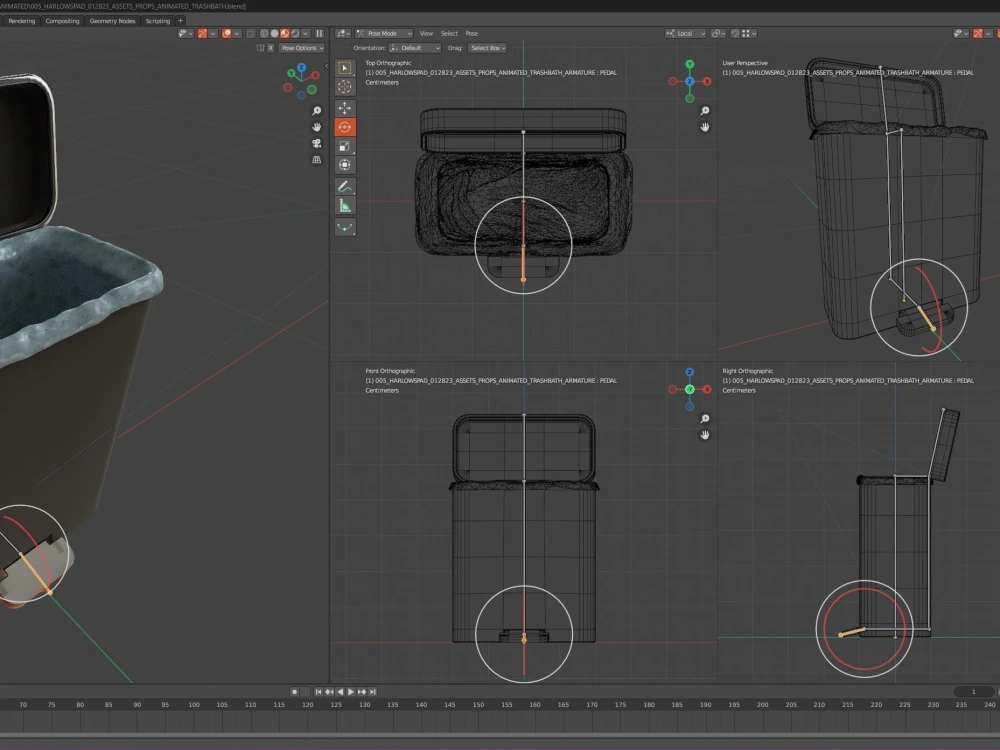Select the Annotate tool
The width and height of the screenshot is (1000, 750).
point(345,187)
